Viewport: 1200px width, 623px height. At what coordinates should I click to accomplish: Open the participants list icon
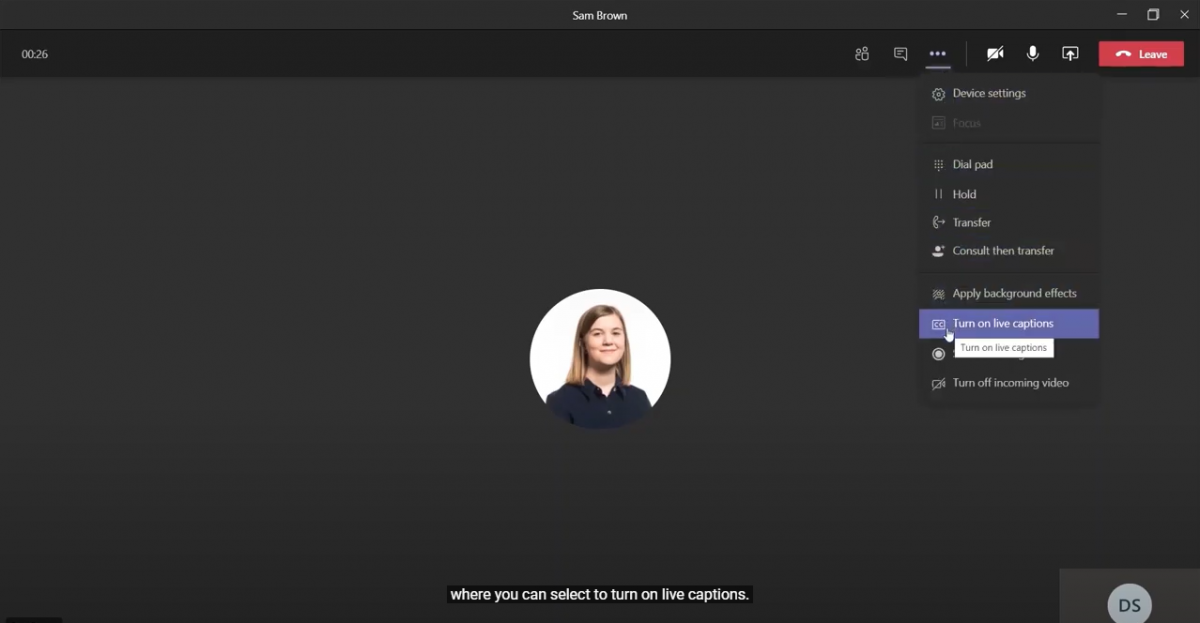861,54
